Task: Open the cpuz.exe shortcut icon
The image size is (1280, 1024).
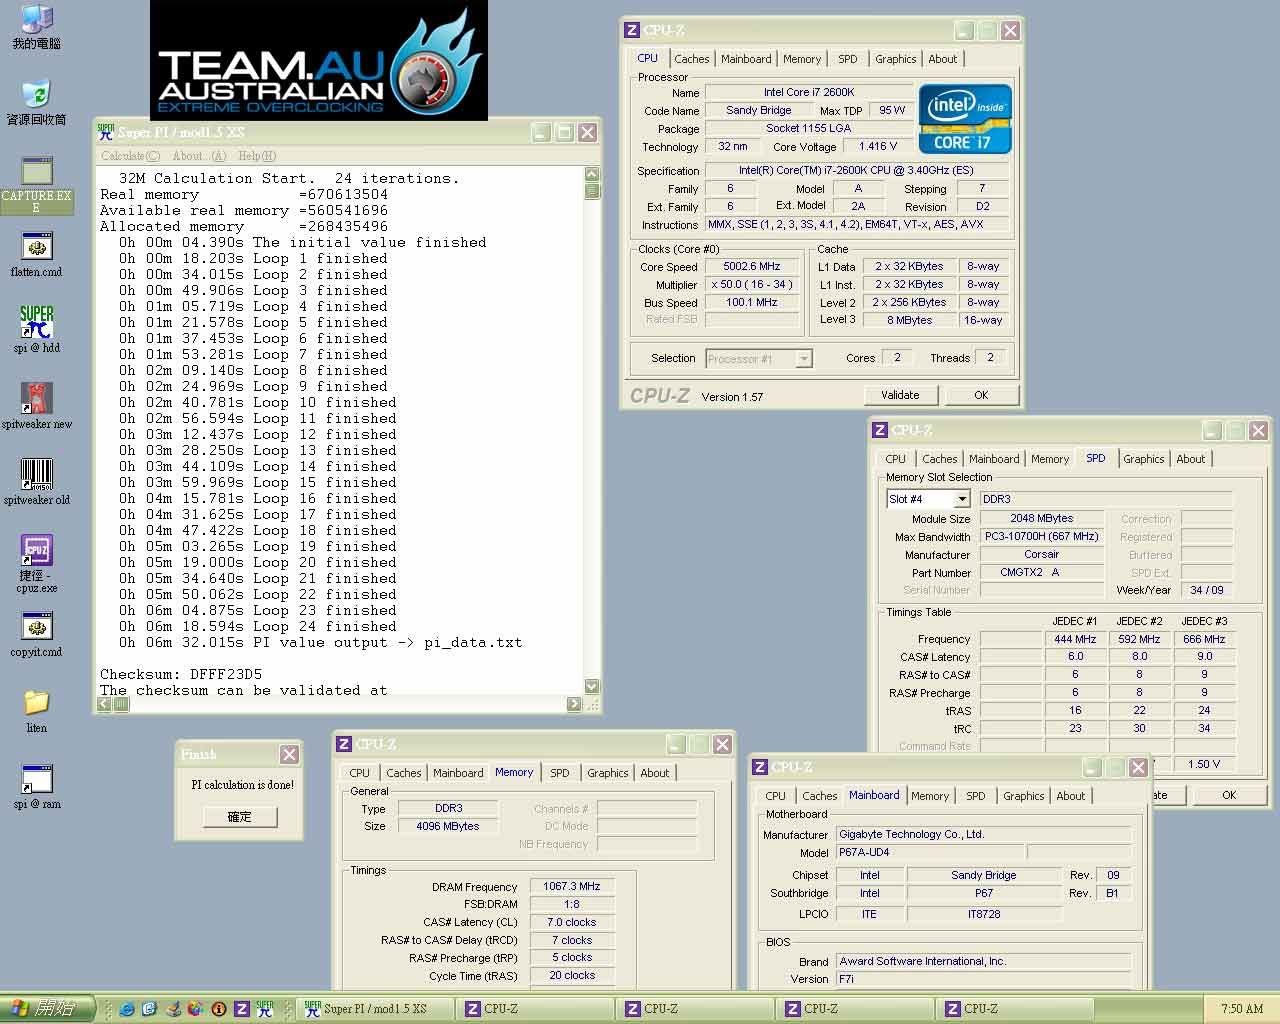Action: pyautogui.click(x=37, y=551)
